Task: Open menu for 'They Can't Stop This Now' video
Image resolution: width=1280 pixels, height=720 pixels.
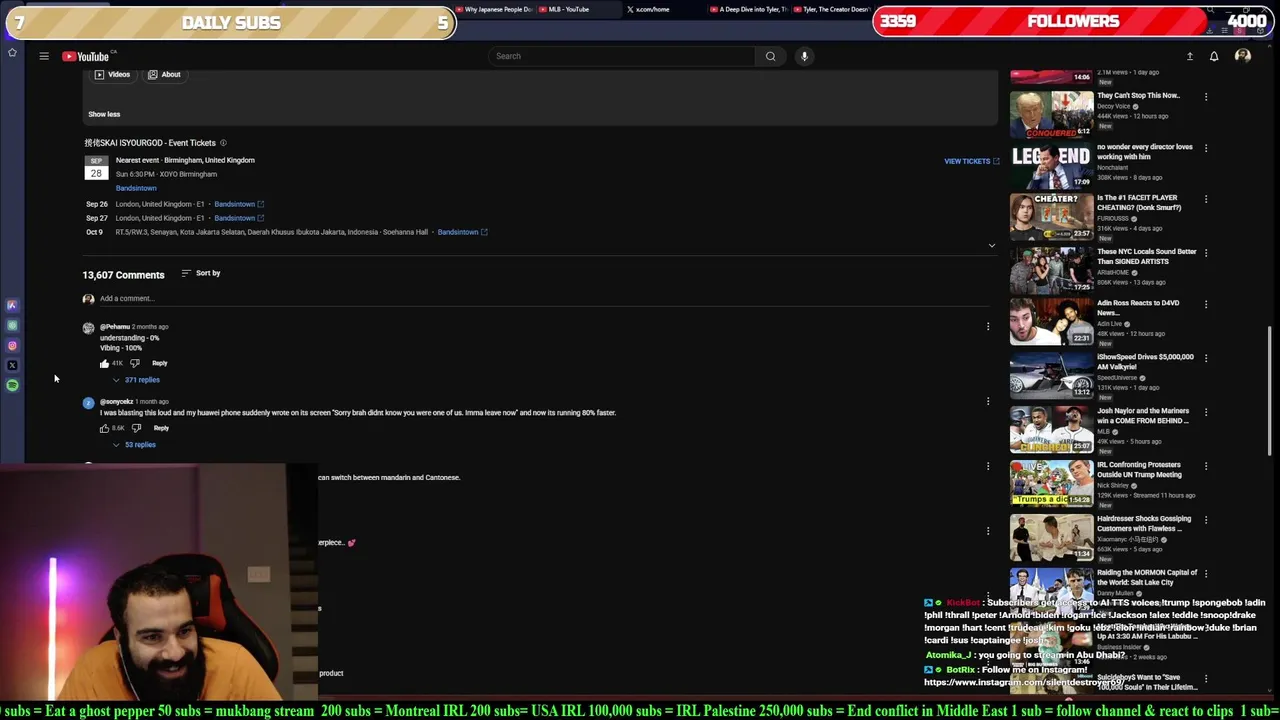Action: (1206, 97)
